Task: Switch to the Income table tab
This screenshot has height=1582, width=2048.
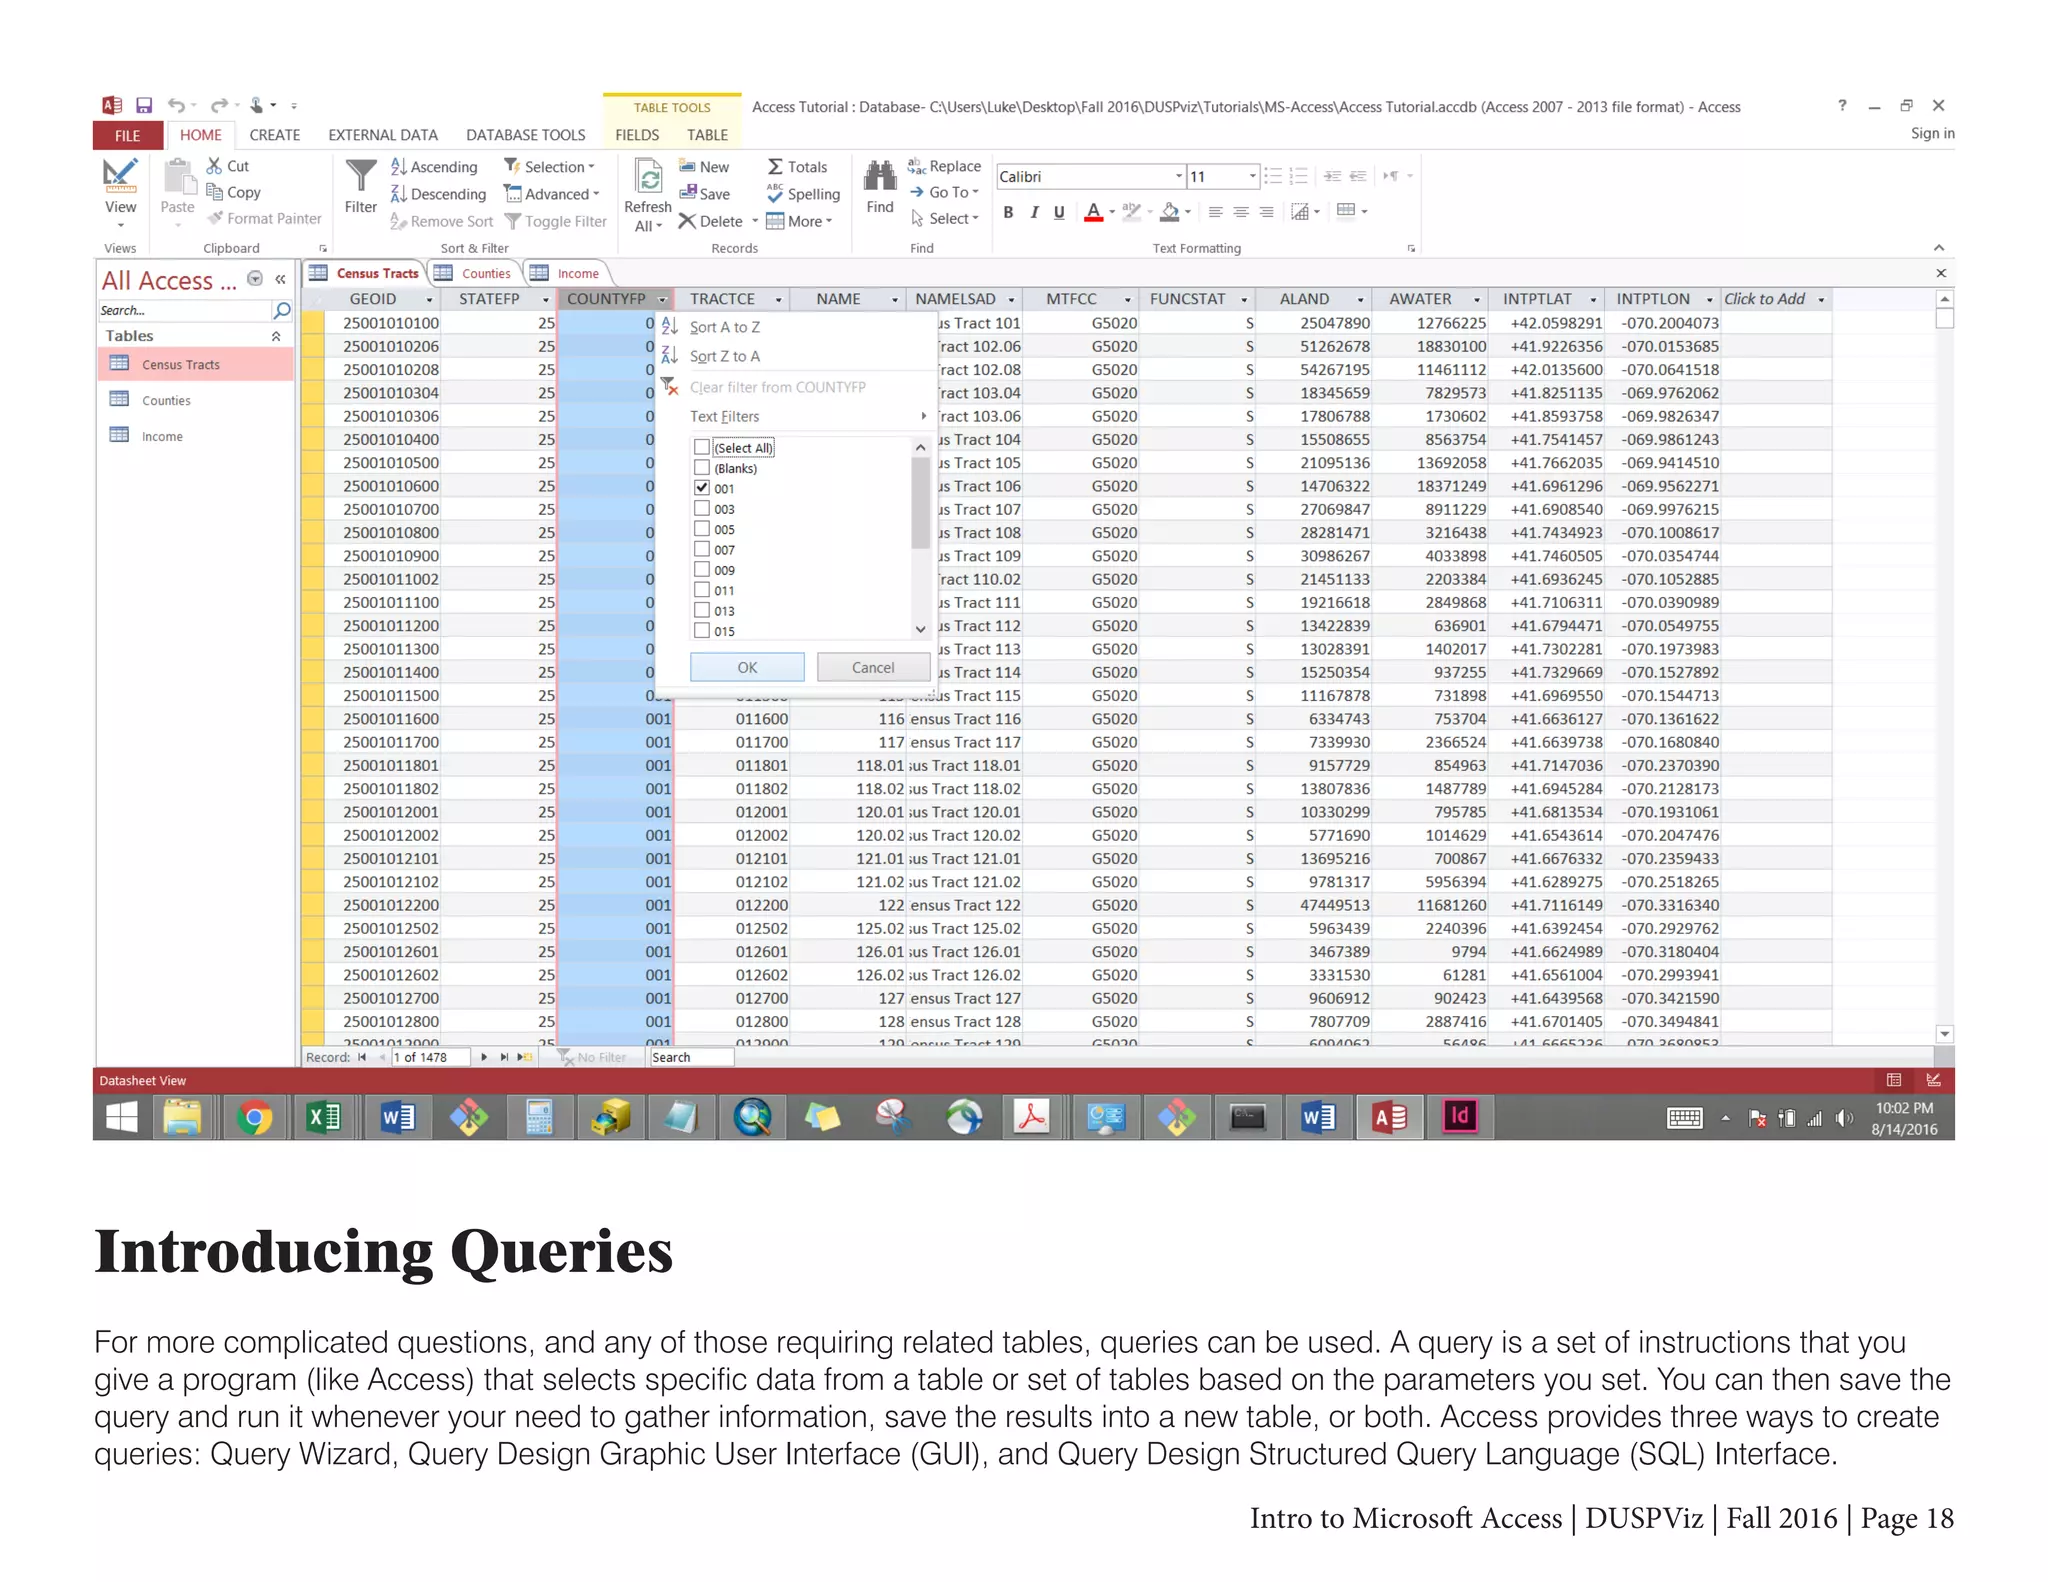Action: pyautogui.click(x=567, y=273)
